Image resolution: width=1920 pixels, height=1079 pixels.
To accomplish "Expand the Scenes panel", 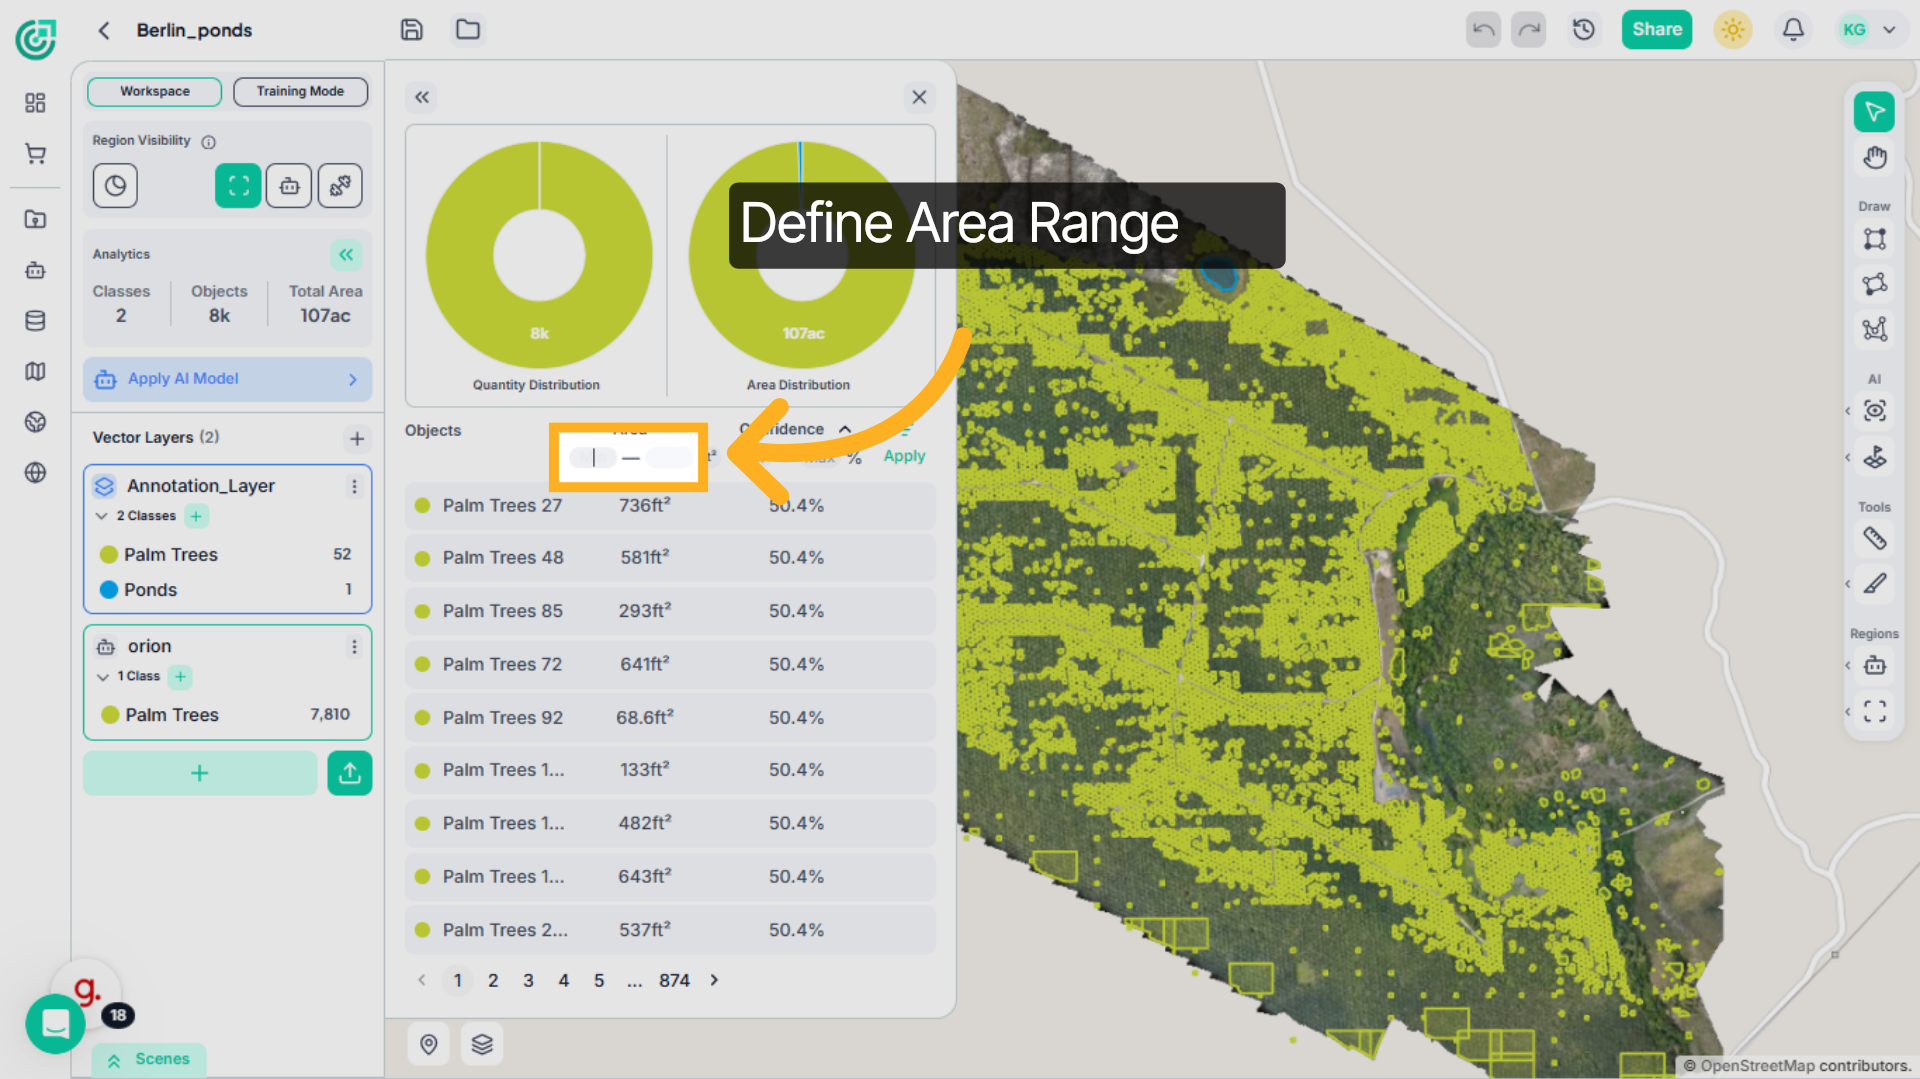I will (149, 1059).
